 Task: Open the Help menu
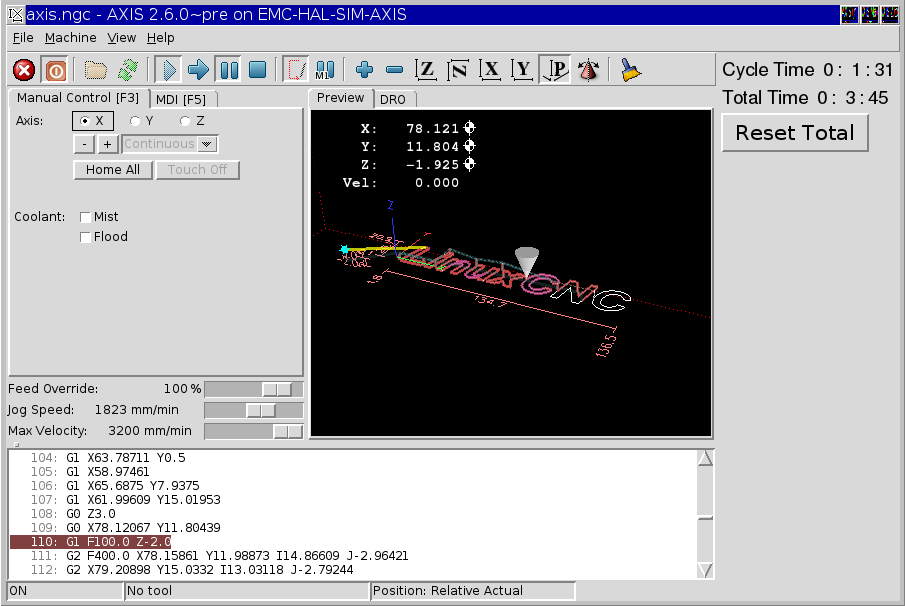160,38
